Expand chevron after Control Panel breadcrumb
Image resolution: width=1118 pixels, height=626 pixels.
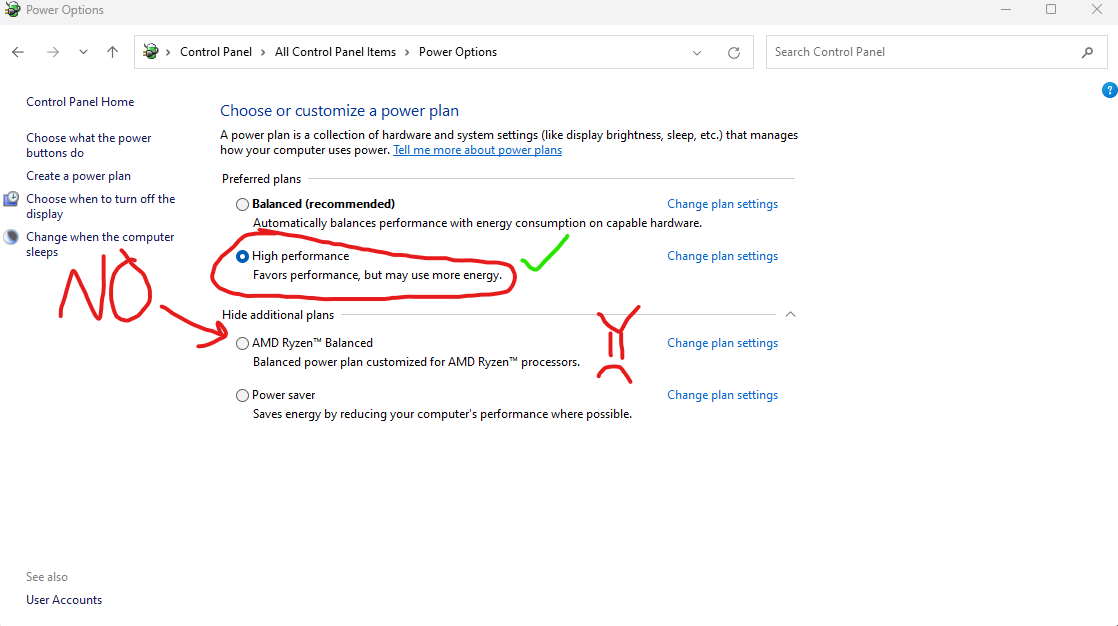[263, 53]
